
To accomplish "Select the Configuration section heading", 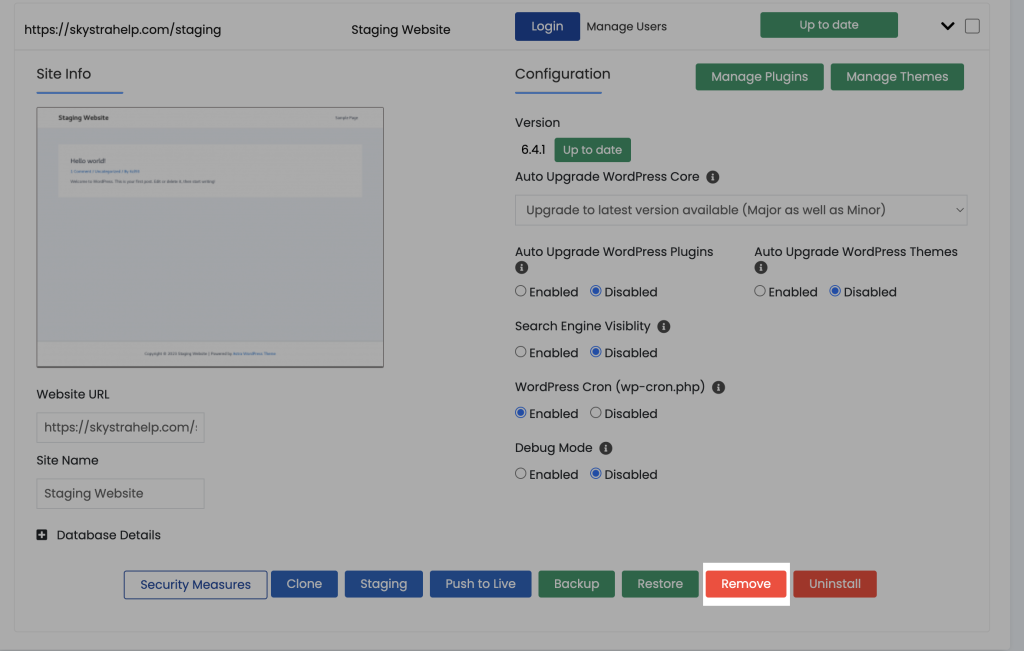I will [562, 74].
